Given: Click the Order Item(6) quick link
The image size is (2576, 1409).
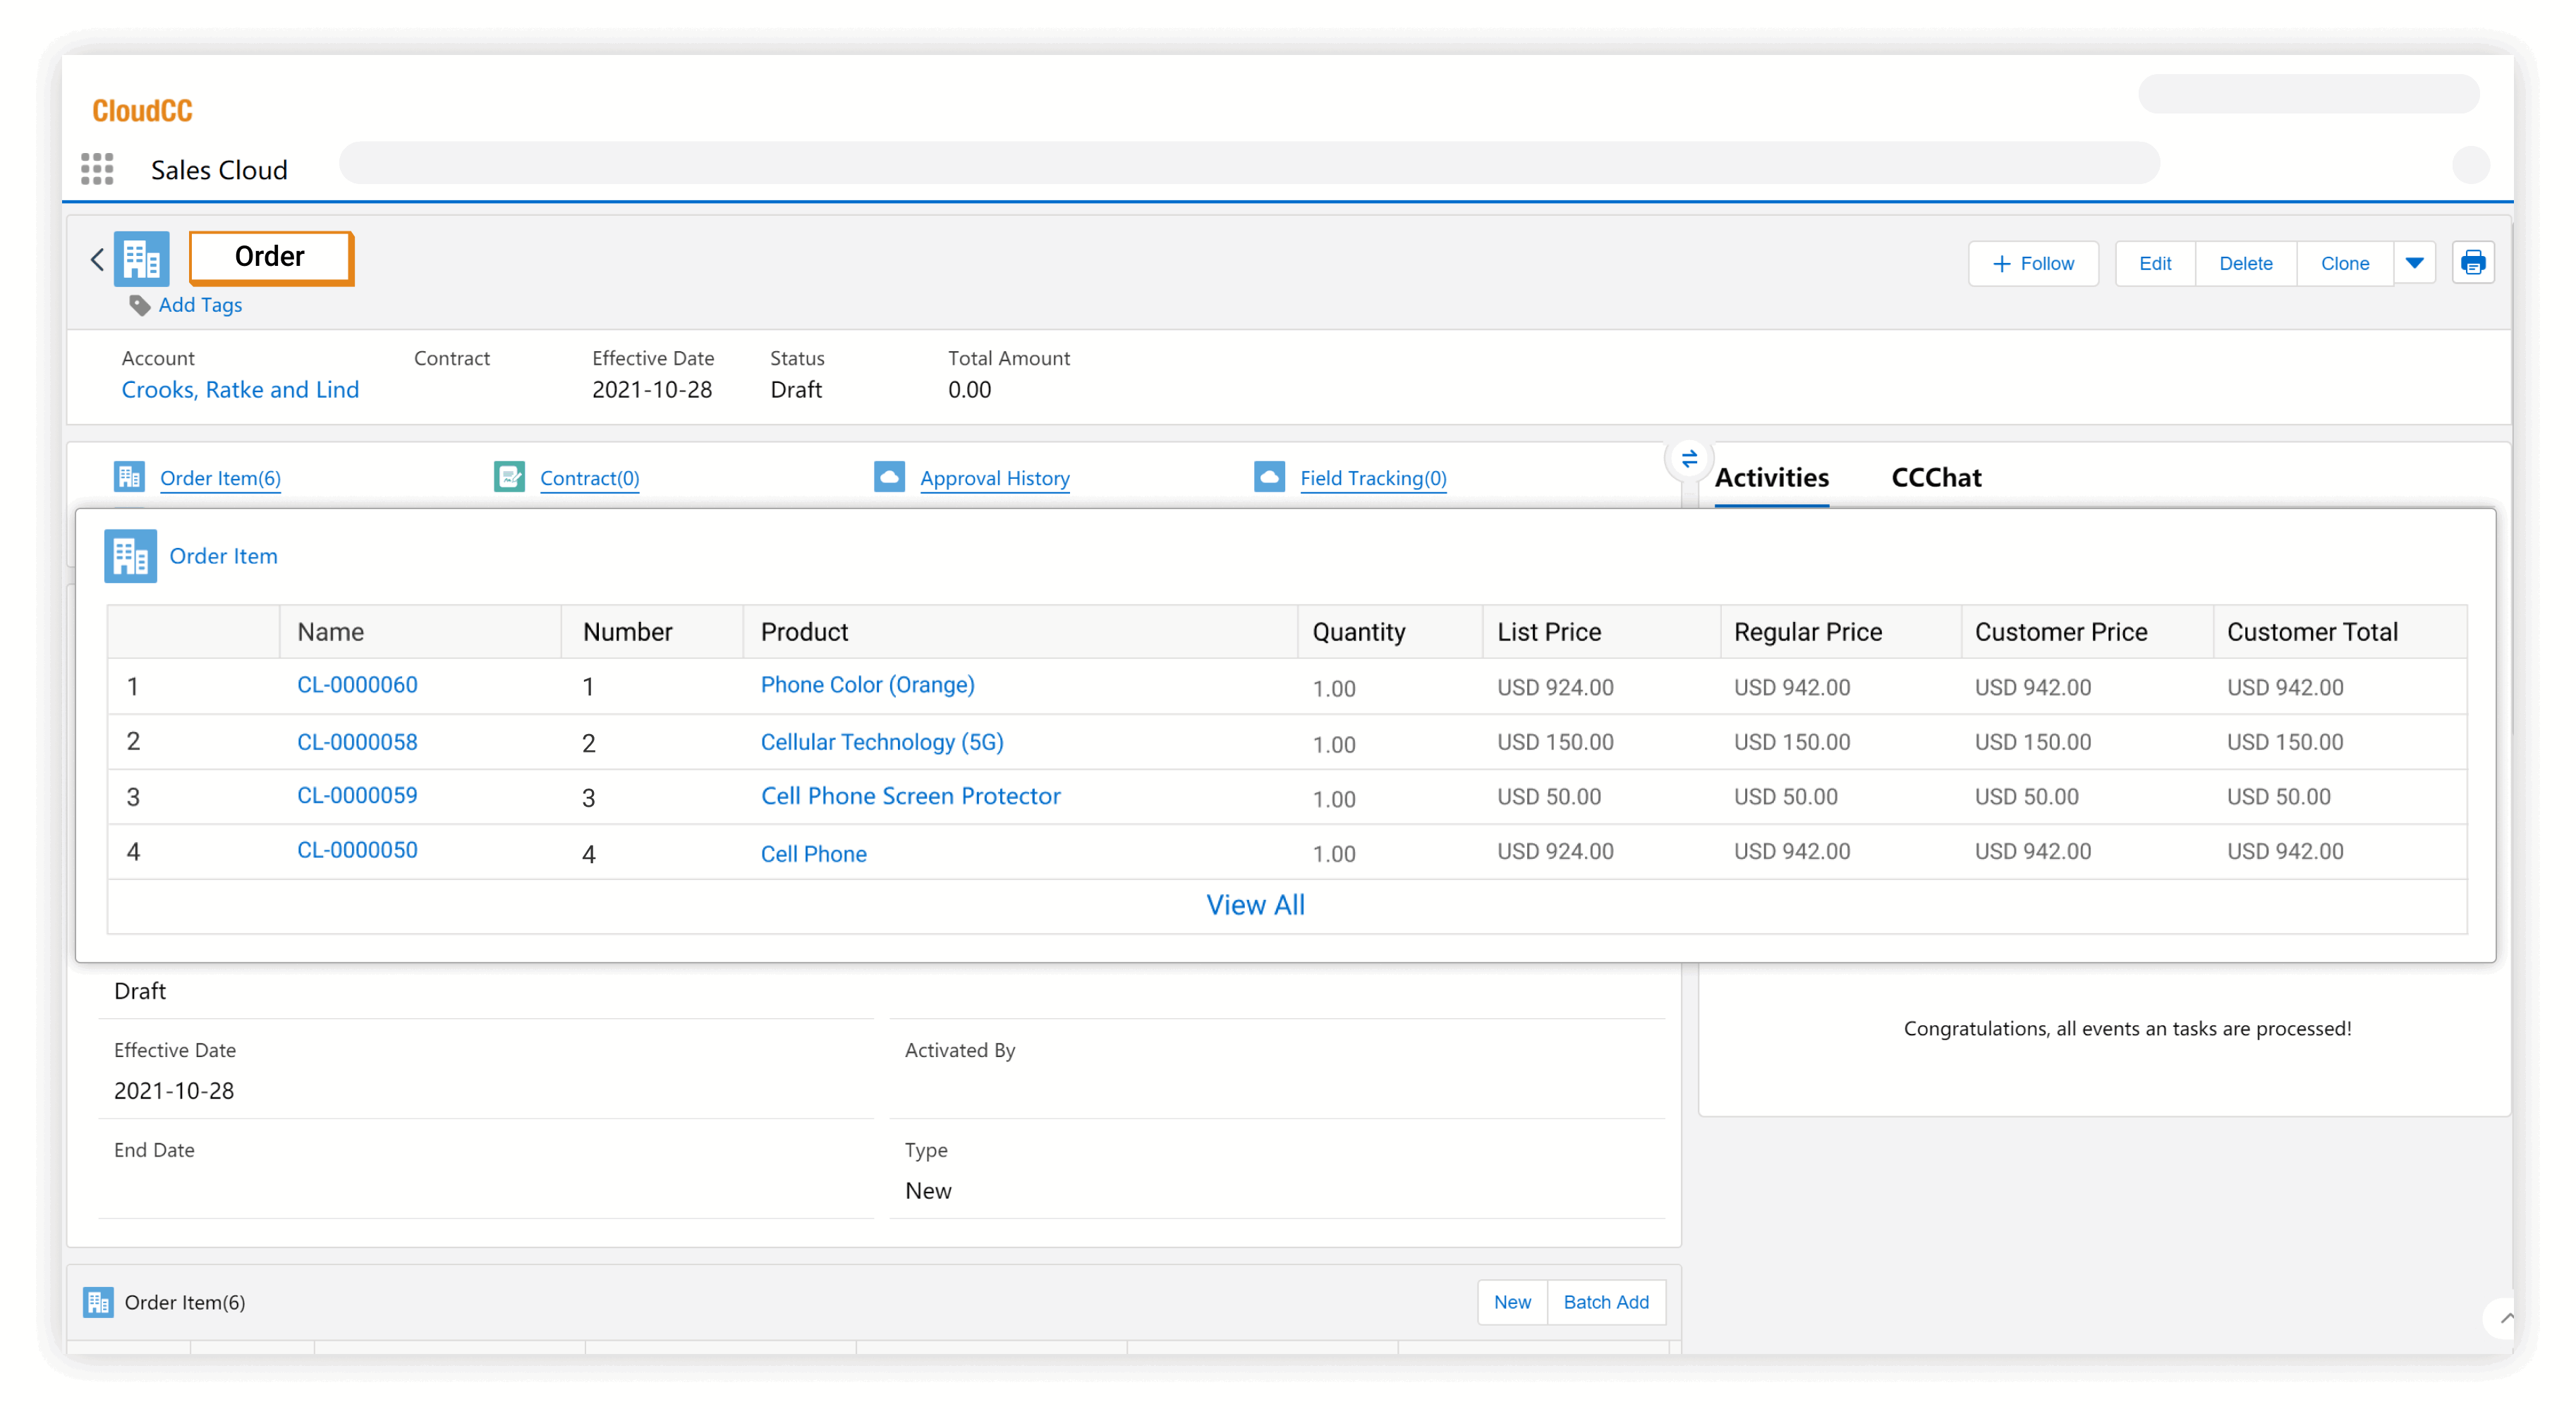Looking at the screenshot, I should [220, 478].
